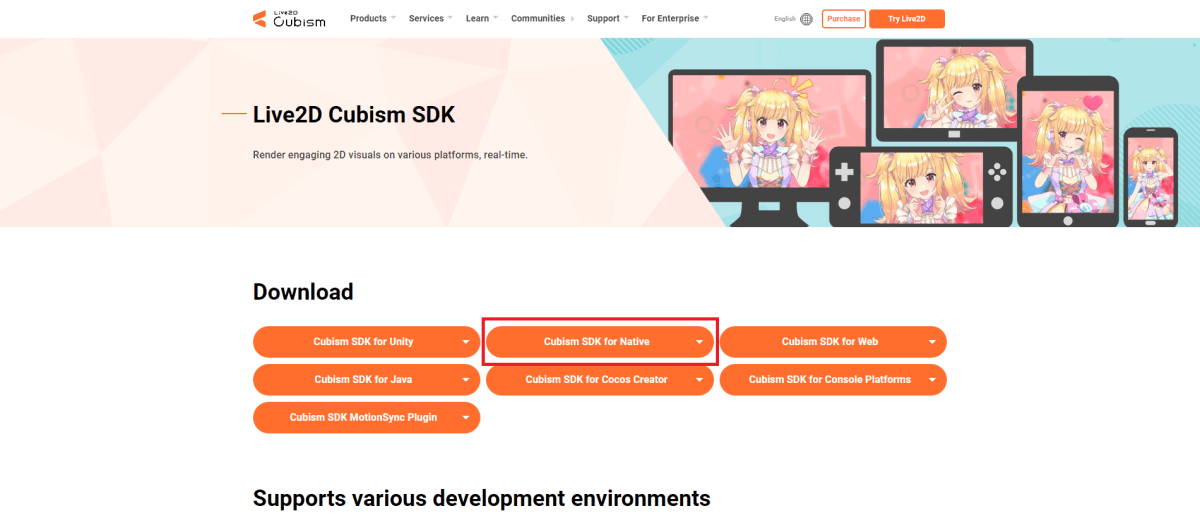The width and height of the screenshot is (1200, 523).
Task: Expand Cubism SDK for Java dropdown
Action: tap(367, 380)
